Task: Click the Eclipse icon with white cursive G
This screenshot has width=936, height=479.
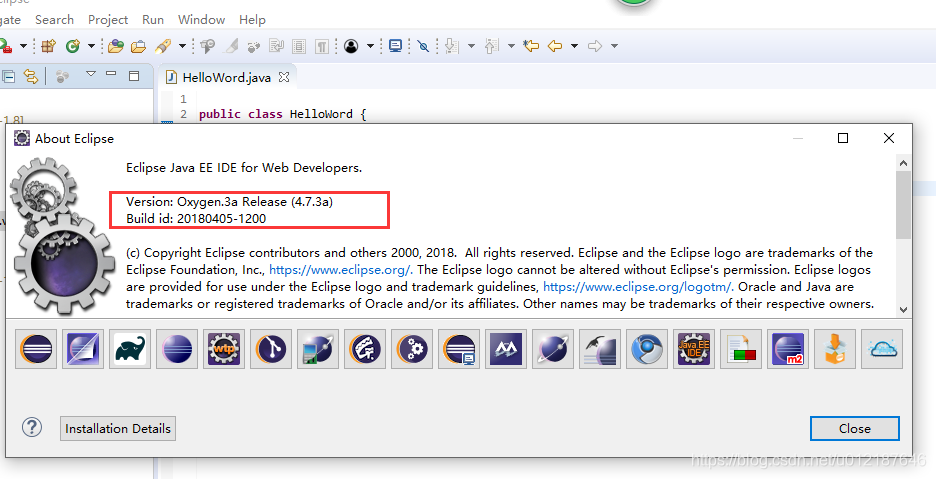Action: [365, 348]
